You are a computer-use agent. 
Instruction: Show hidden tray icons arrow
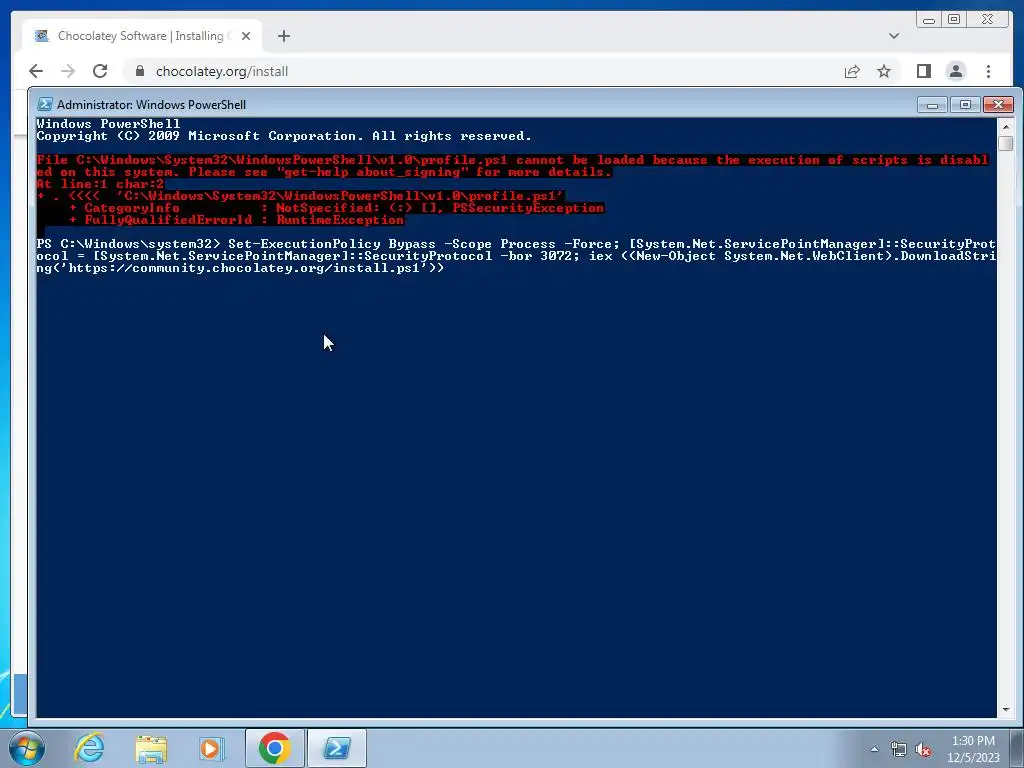(874, 749)
